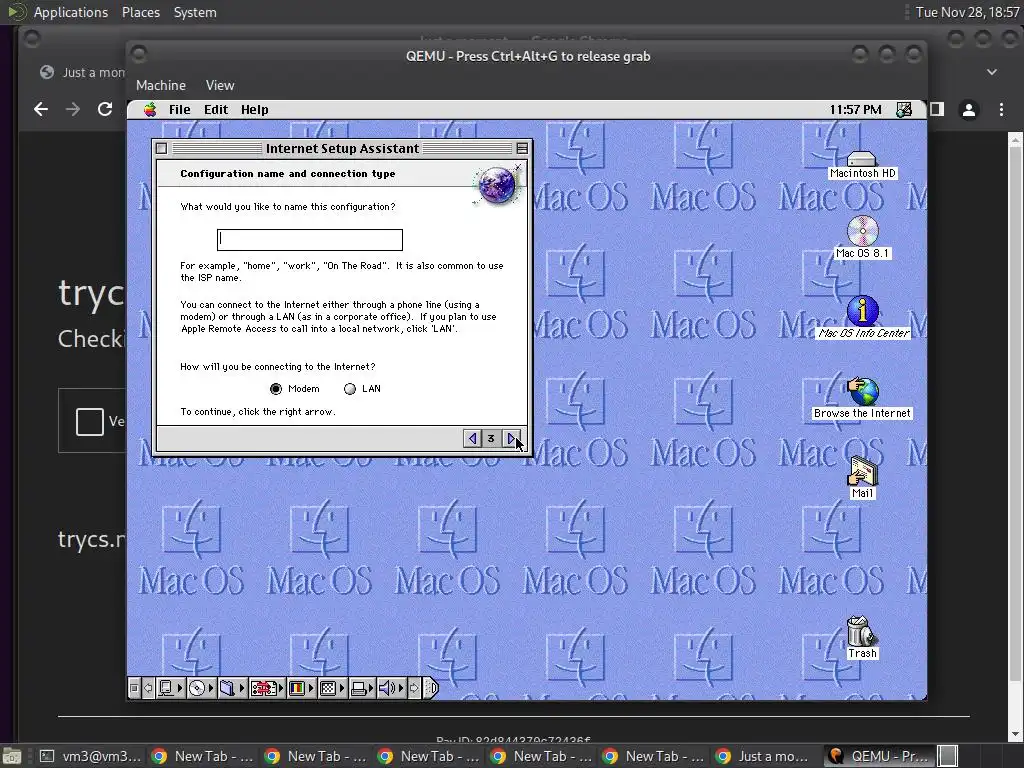Viewport: 1024px width, 768px height.
Task: Select the Modem radio button
Action: (276, 389)
